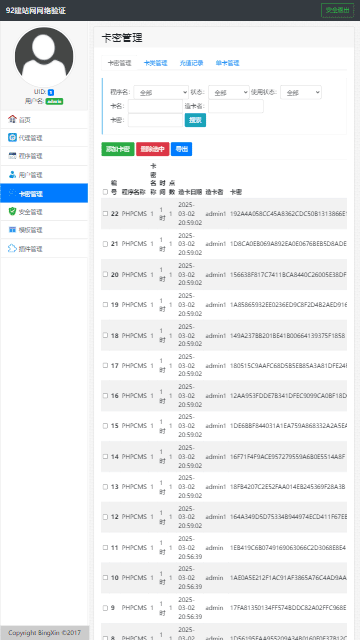Click the icon beside 卡密管理 in sidebar
The width and height of the screenshot is (360, 640).
click(x=13, y=193)
